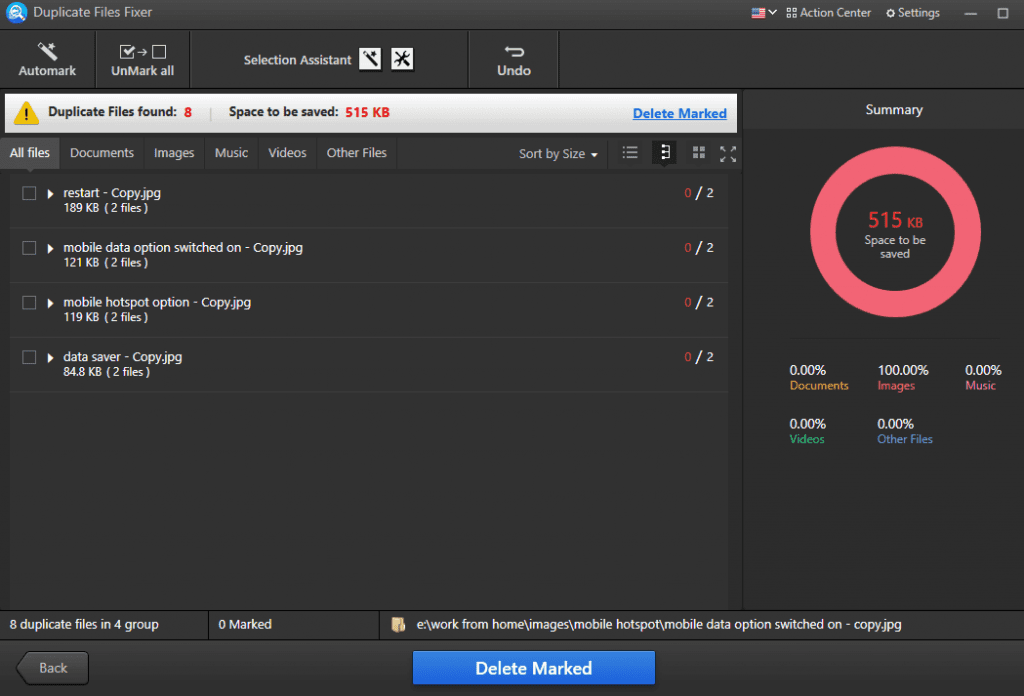Viewport: 1024px width, 696px height.
Task: Switch to the Music tab
Action: click(231, 153)
